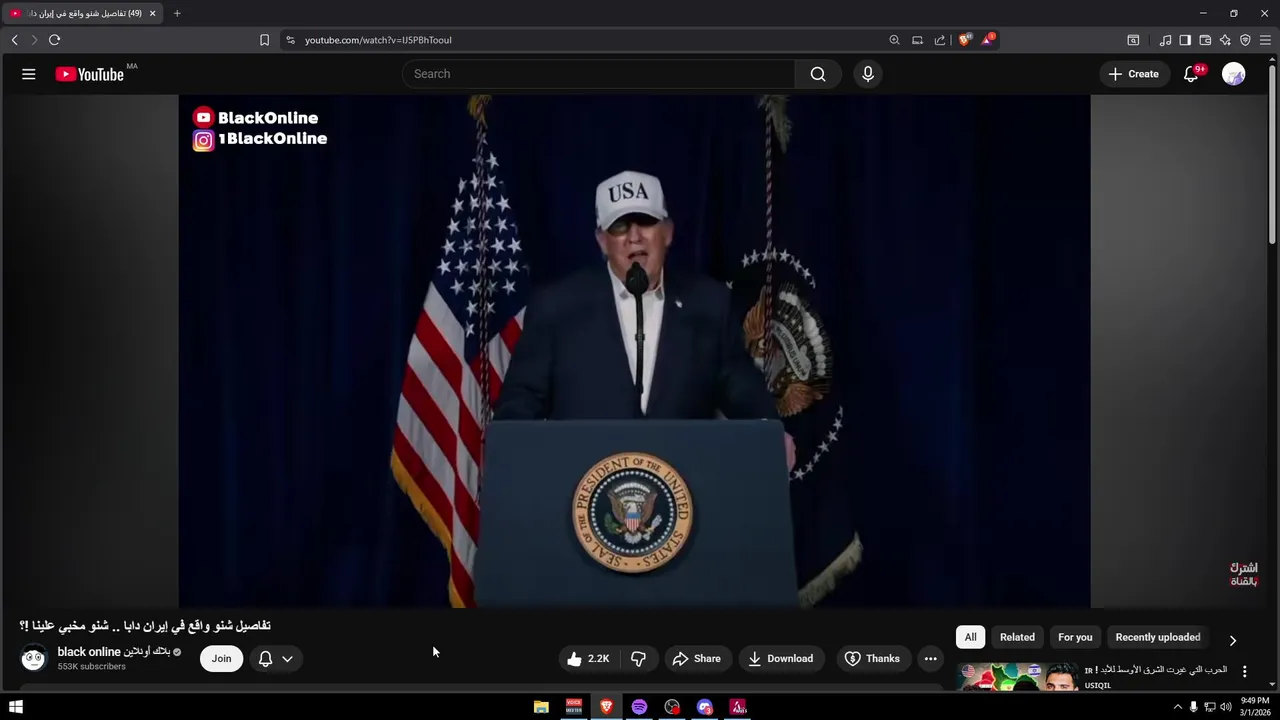Viewport: 1280px width, 720px height.
Task: Go back in browser history
Action: click(x=14, y=40)
